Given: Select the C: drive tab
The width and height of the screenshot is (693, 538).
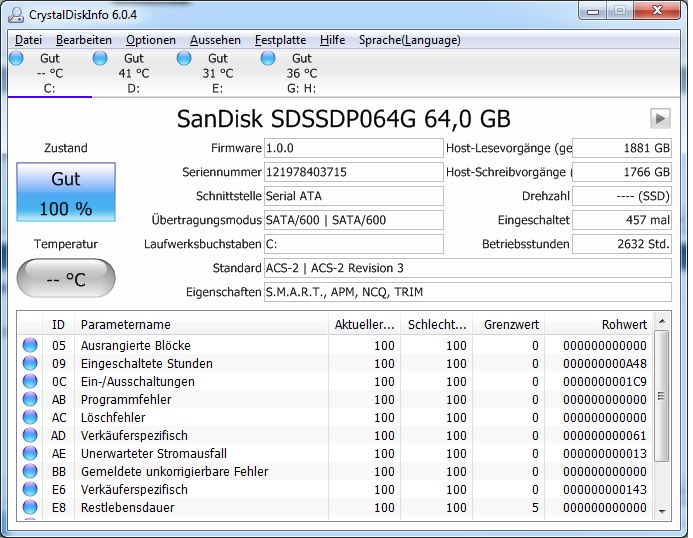Looking at the screenshot, I should (50, 73).
